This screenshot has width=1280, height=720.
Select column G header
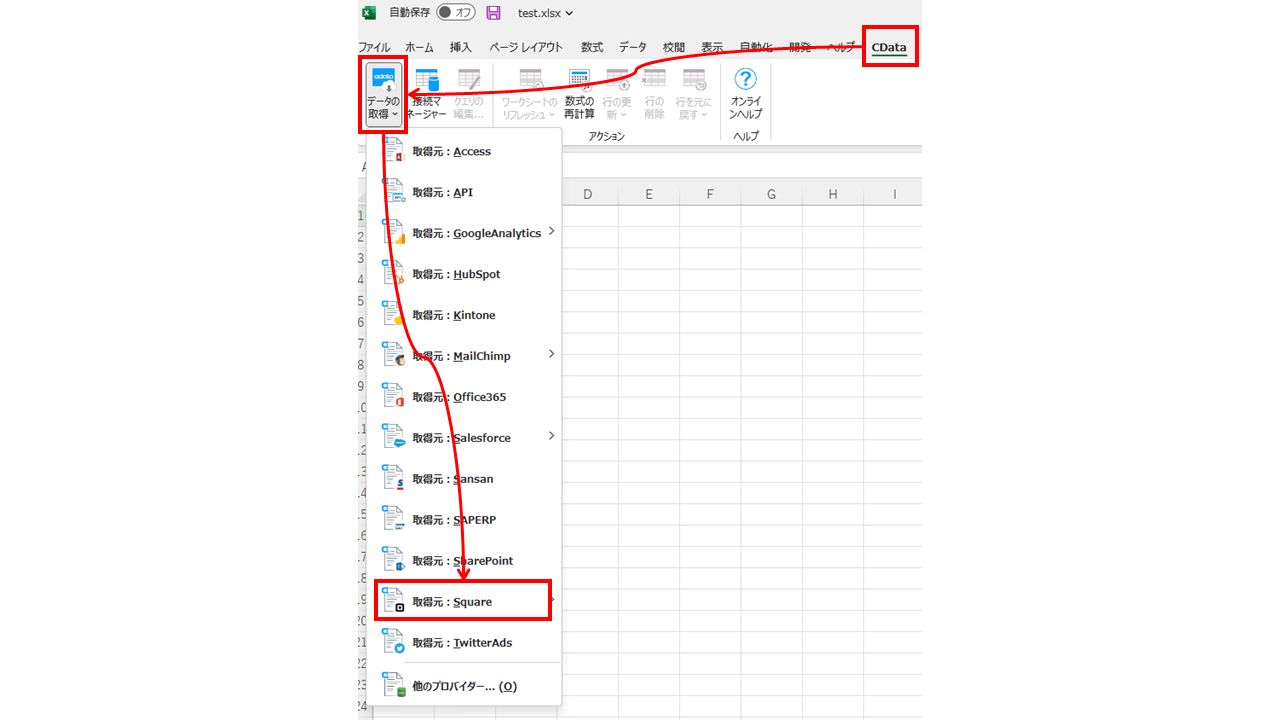coord(772,194)
